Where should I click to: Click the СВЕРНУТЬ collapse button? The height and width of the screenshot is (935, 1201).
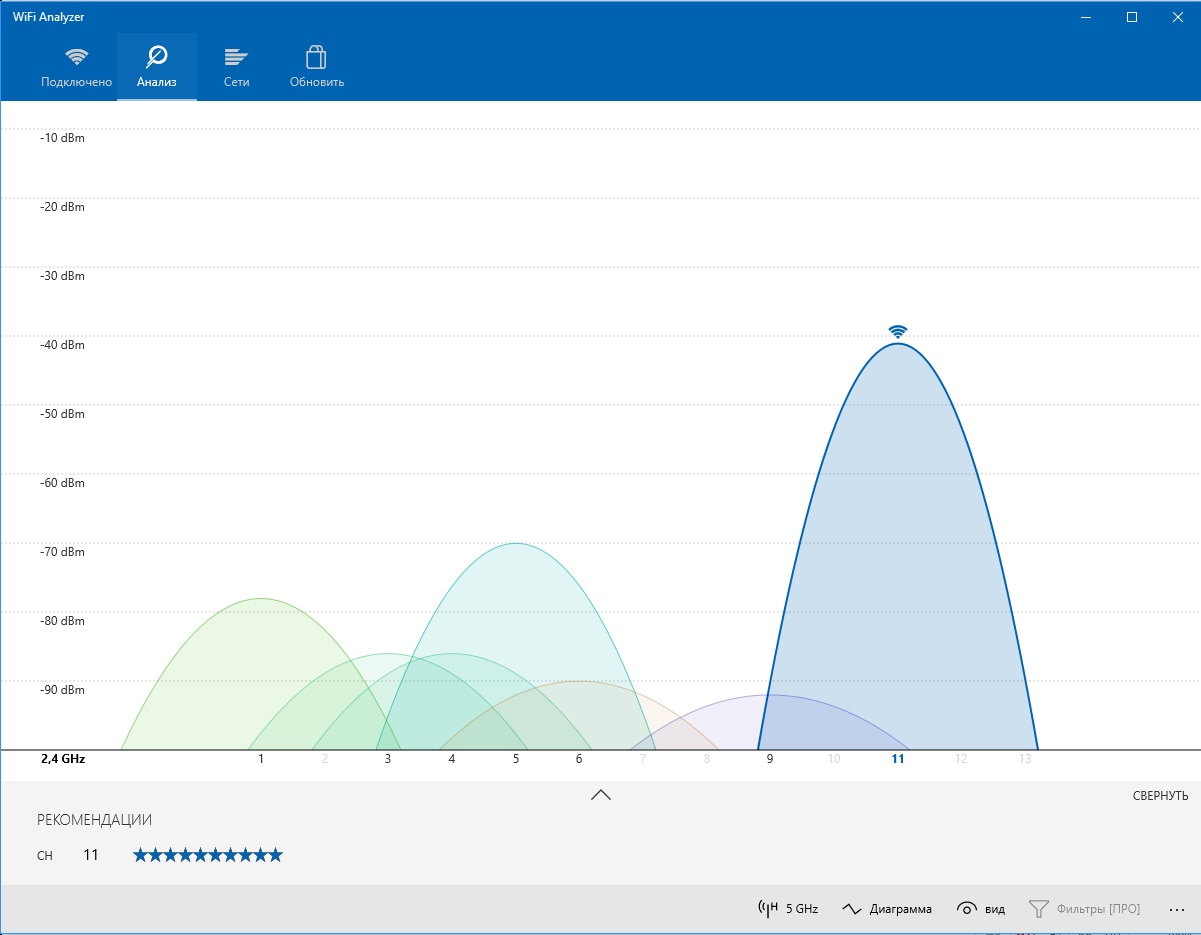1160,796
